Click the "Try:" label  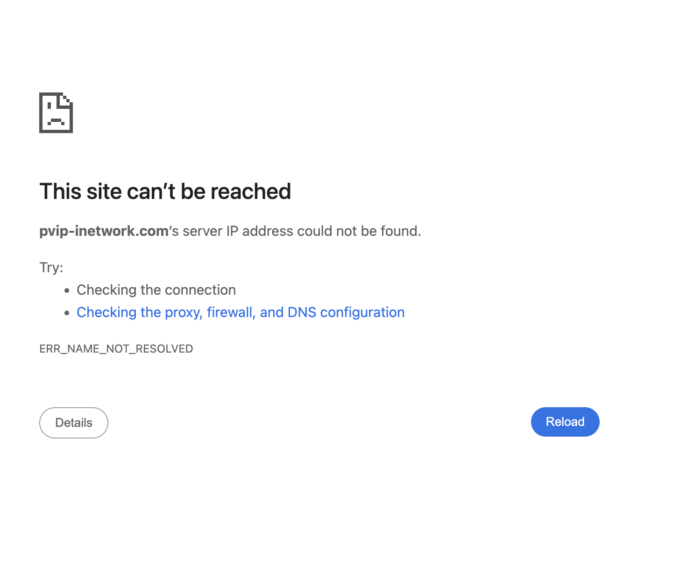click(51, 268)
